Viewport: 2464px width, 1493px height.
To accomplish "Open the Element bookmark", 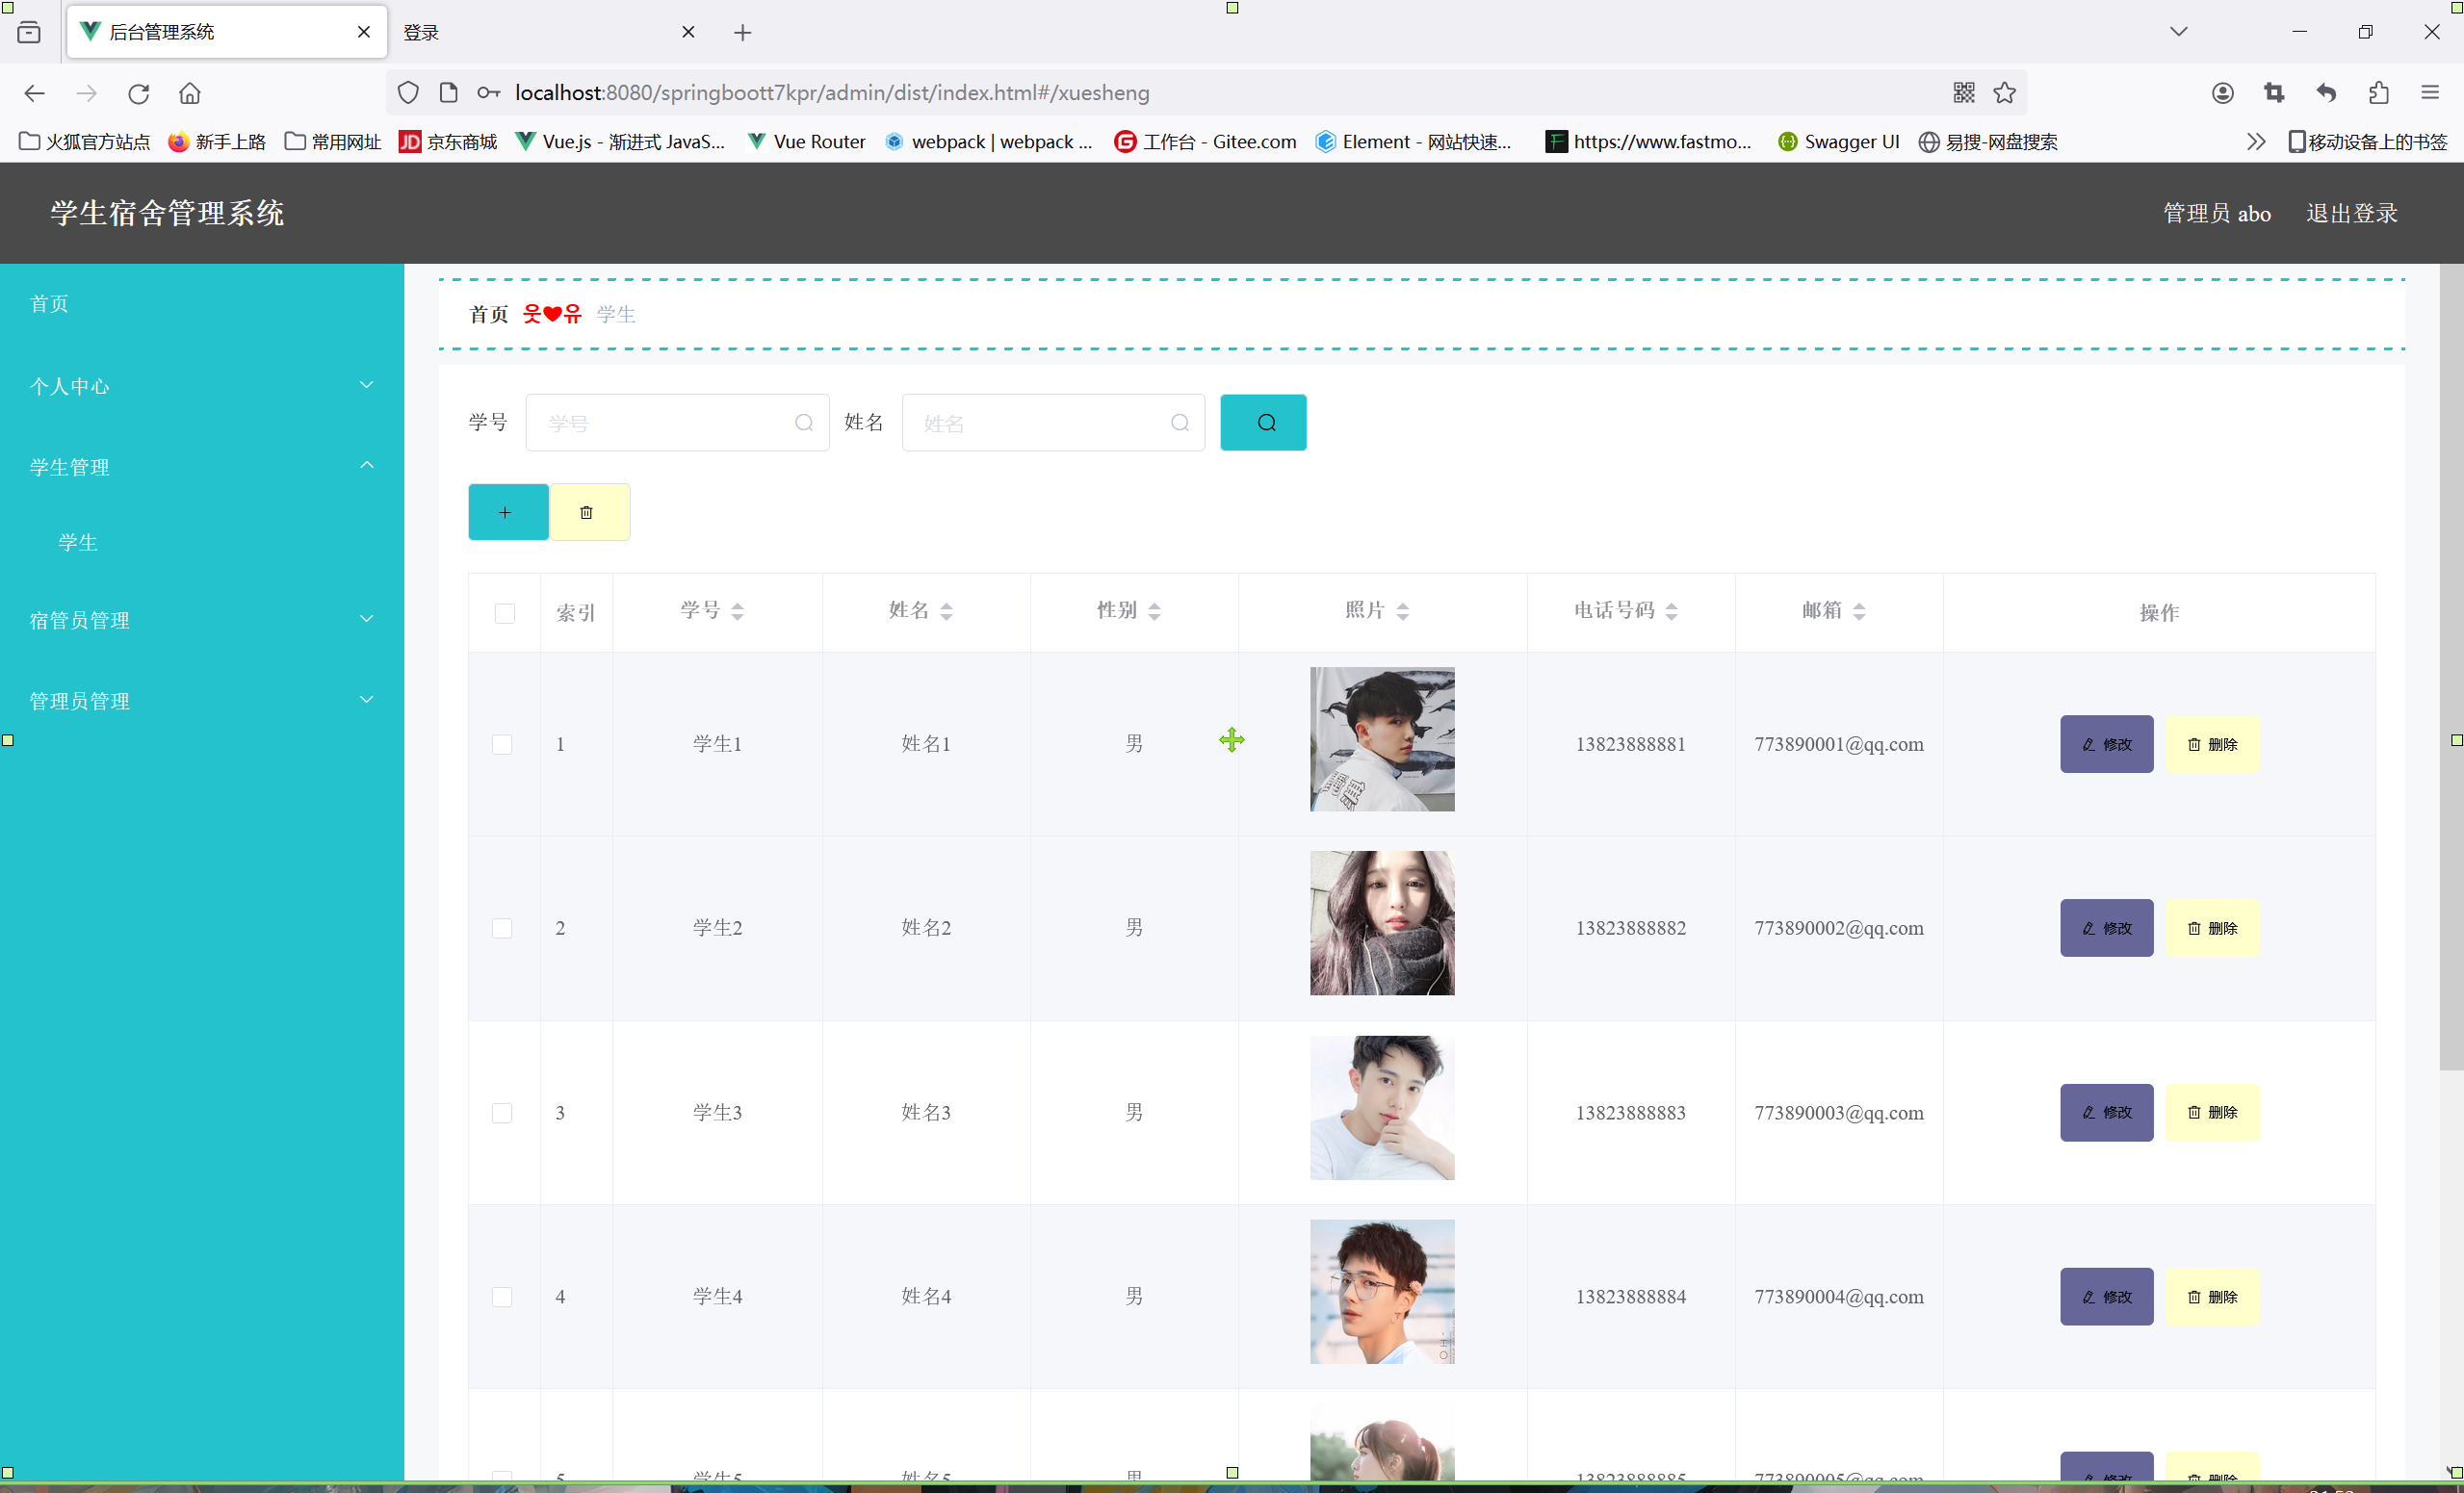I will click(1413, 142).
